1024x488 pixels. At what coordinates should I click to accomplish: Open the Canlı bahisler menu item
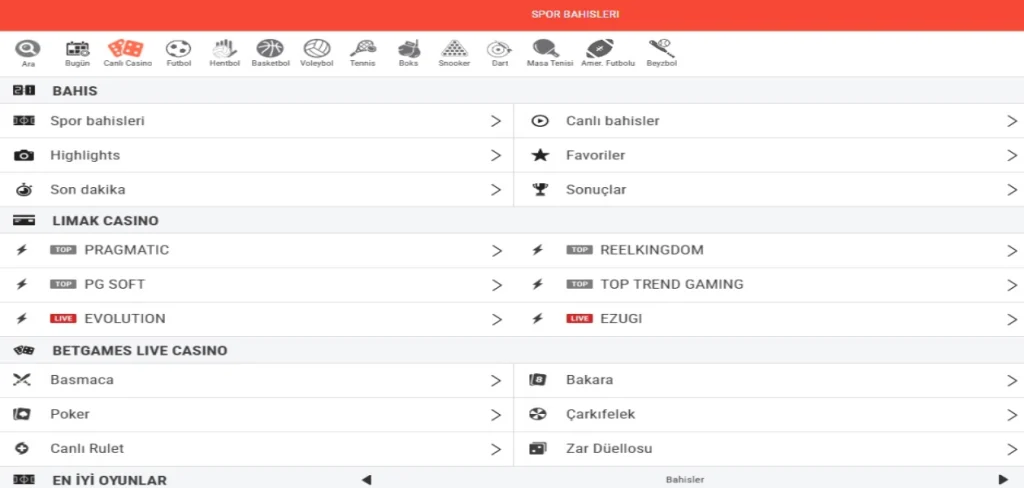(612, 121)
